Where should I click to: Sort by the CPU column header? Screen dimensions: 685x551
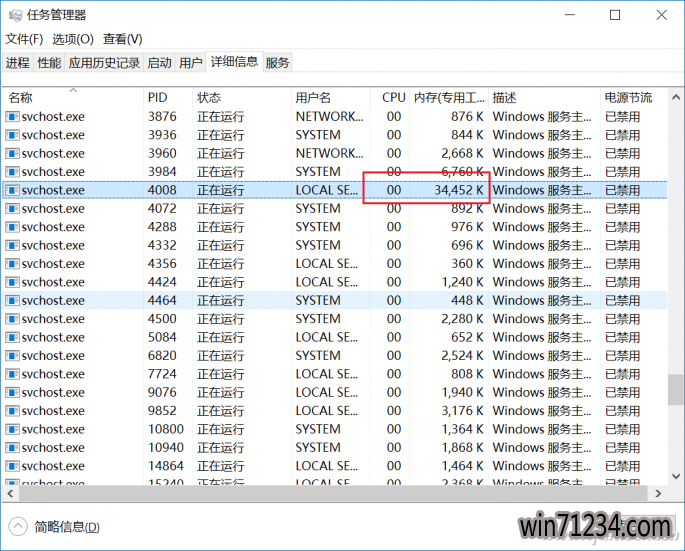390,97
